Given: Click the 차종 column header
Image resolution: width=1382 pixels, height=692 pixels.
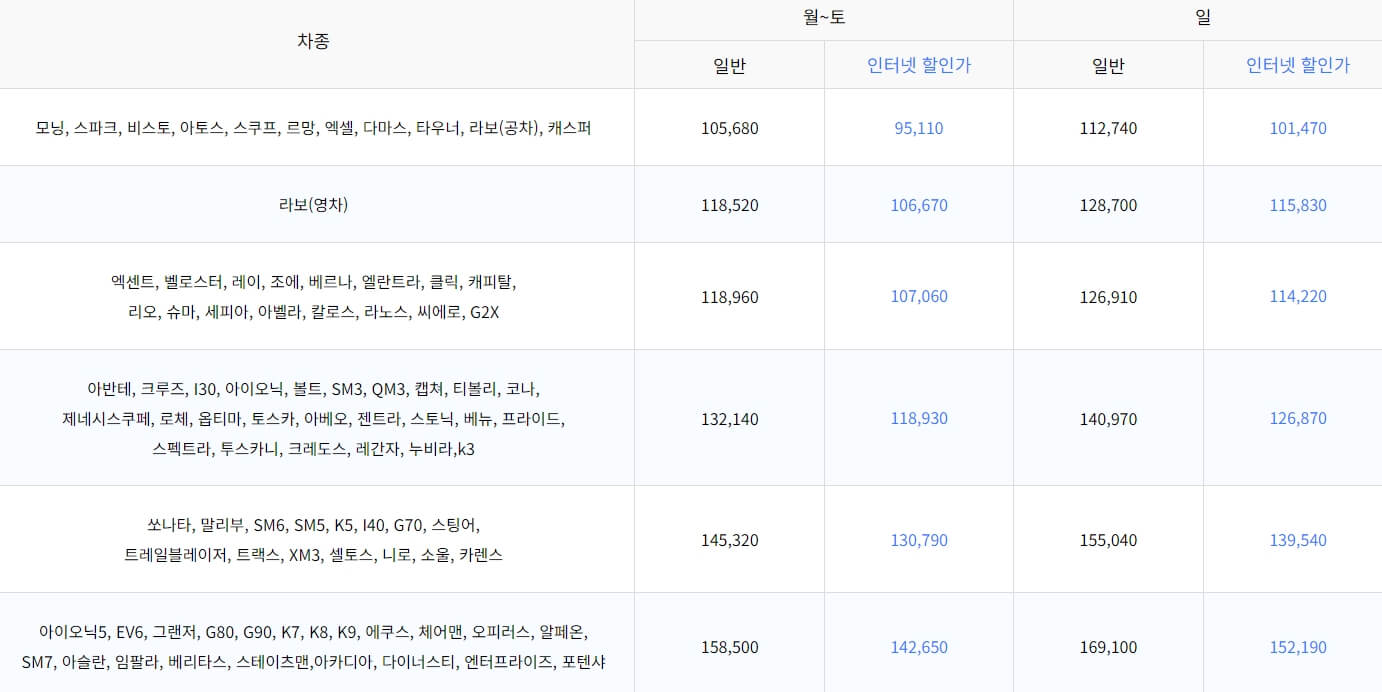Looking at the screenshot, I should 313,42.
